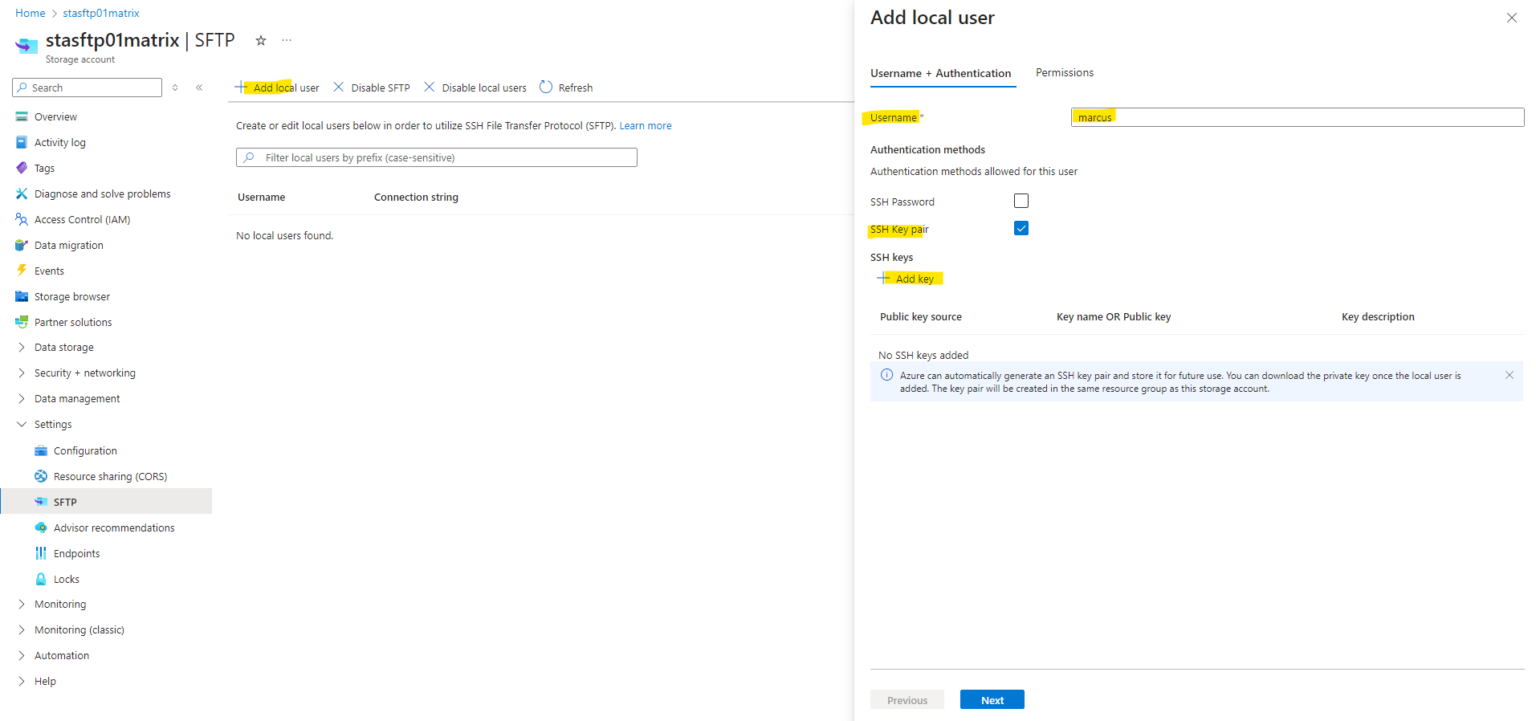Select the Endpoints icon under Settings
The image size is (1536, 721).
pyautogui.click(x=40, y=553)
